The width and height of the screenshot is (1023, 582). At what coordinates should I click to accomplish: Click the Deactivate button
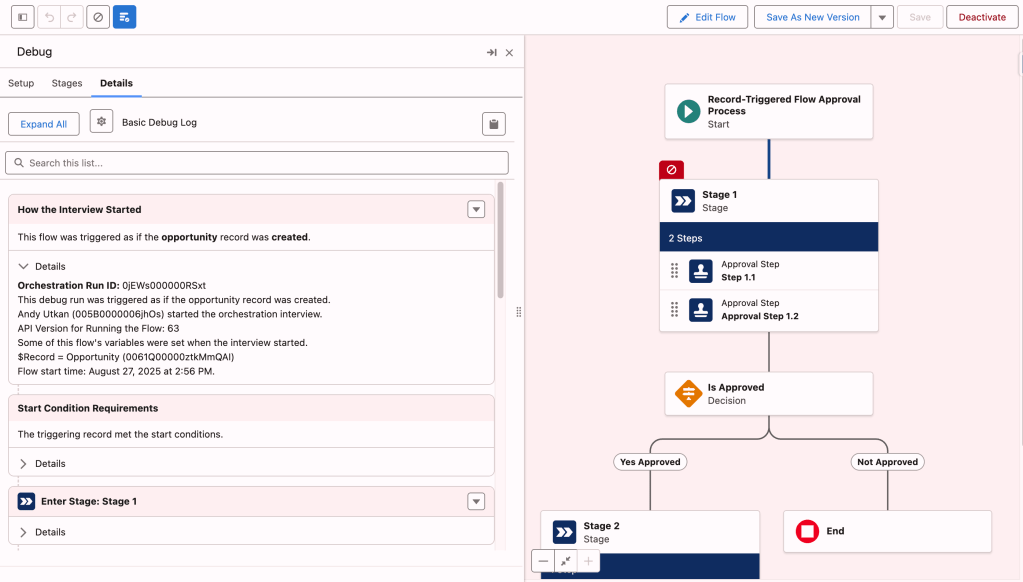[x=981, y=17]
